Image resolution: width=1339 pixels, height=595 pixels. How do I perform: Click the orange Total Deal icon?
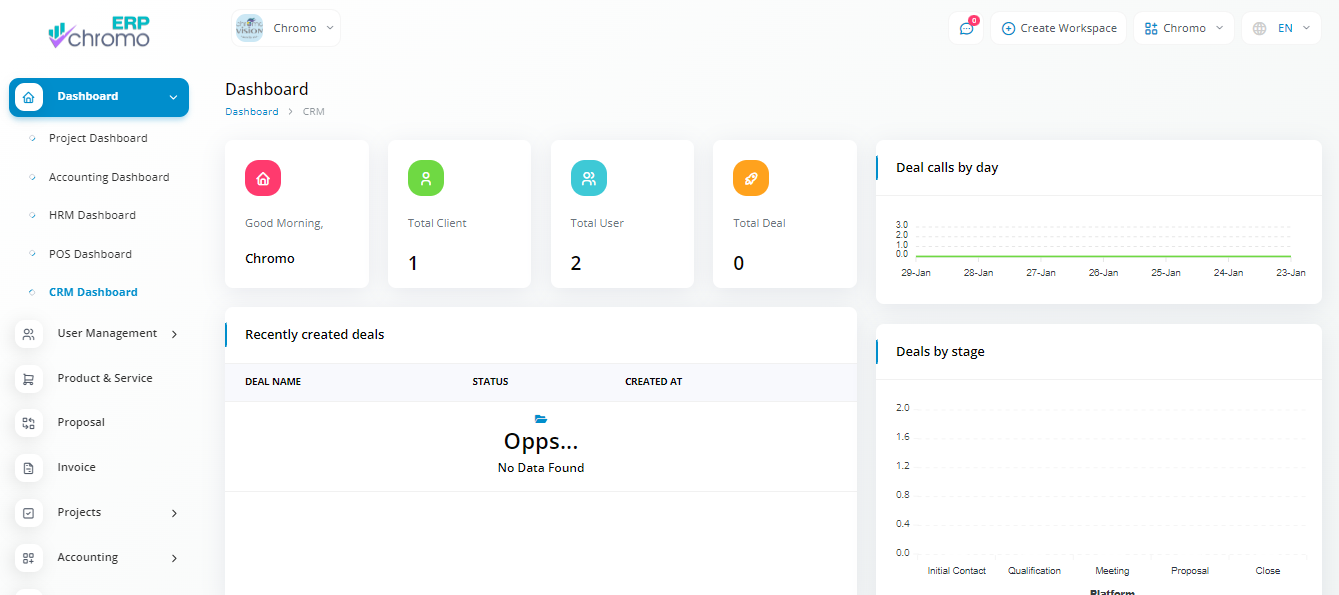(751, 178)
